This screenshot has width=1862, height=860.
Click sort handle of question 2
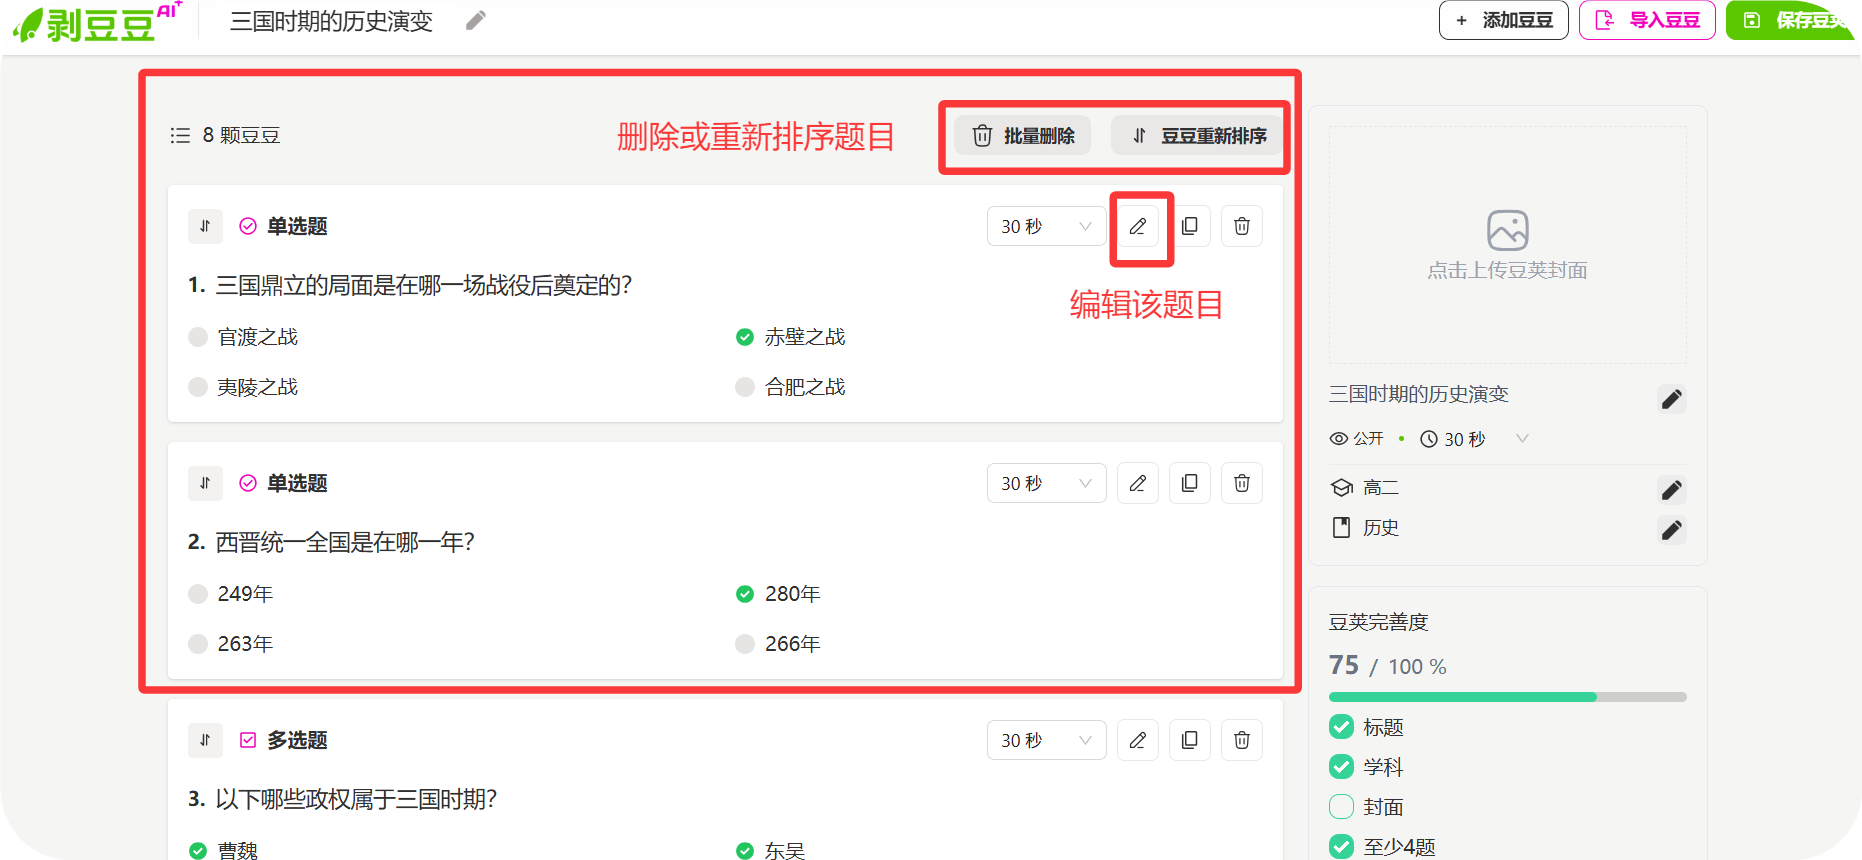[205, 483]
